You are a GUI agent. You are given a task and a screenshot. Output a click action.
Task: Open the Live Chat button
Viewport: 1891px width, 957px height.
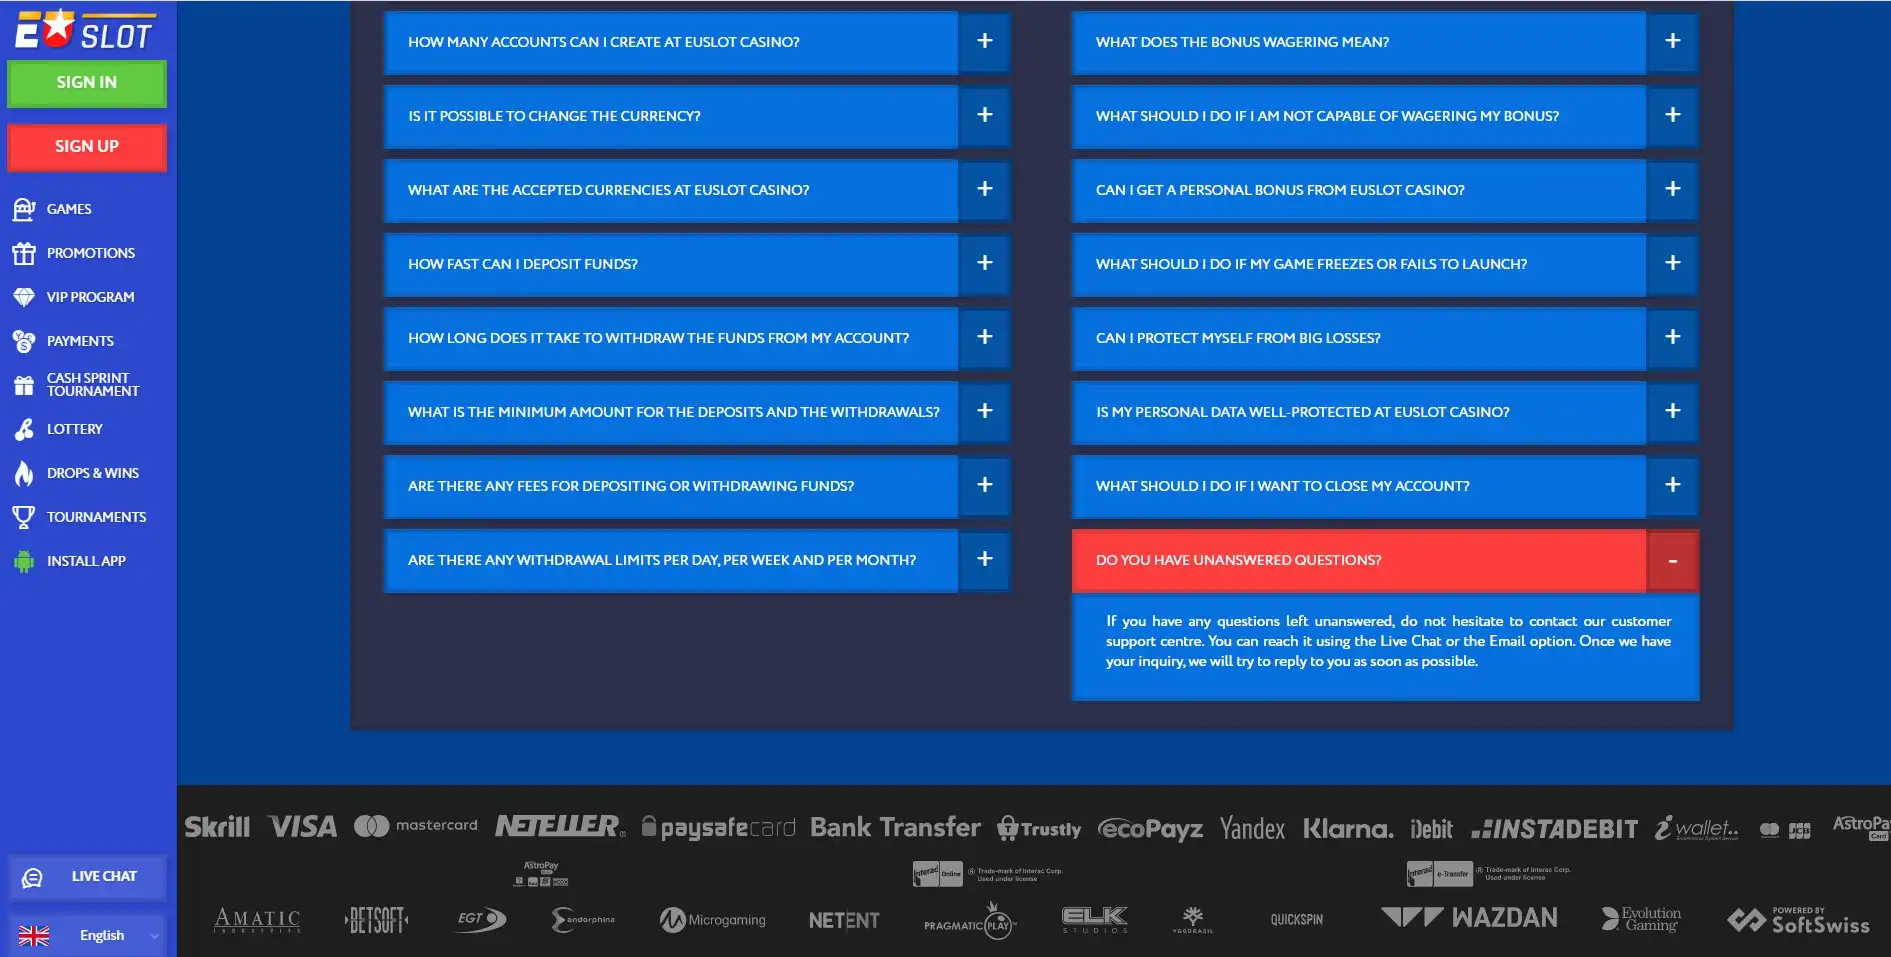click(87, 877)
